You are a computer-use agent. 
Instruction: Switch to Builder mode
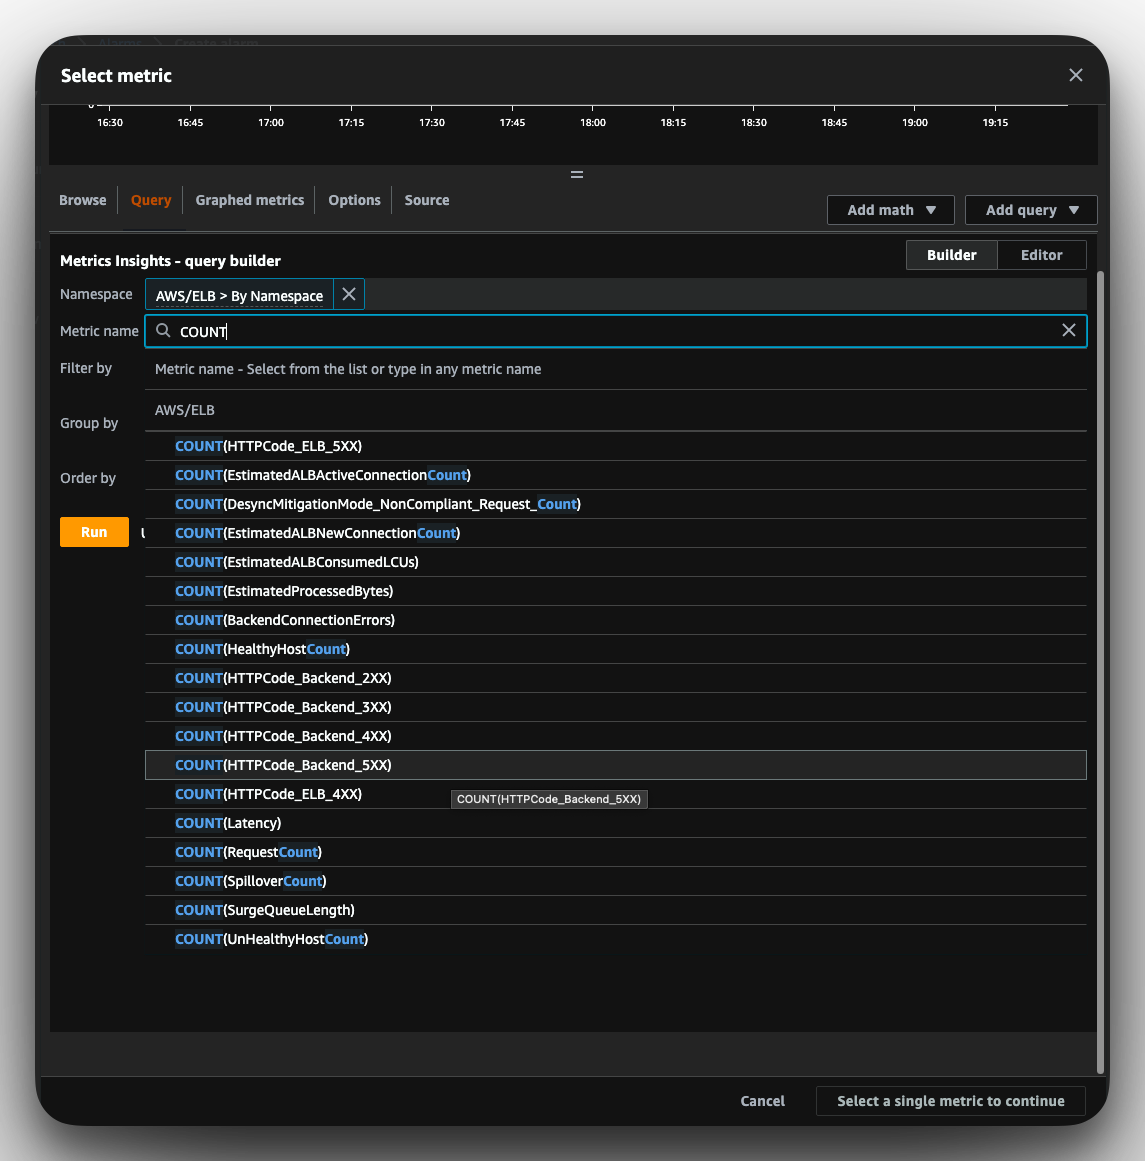click(x=952, y=255)
